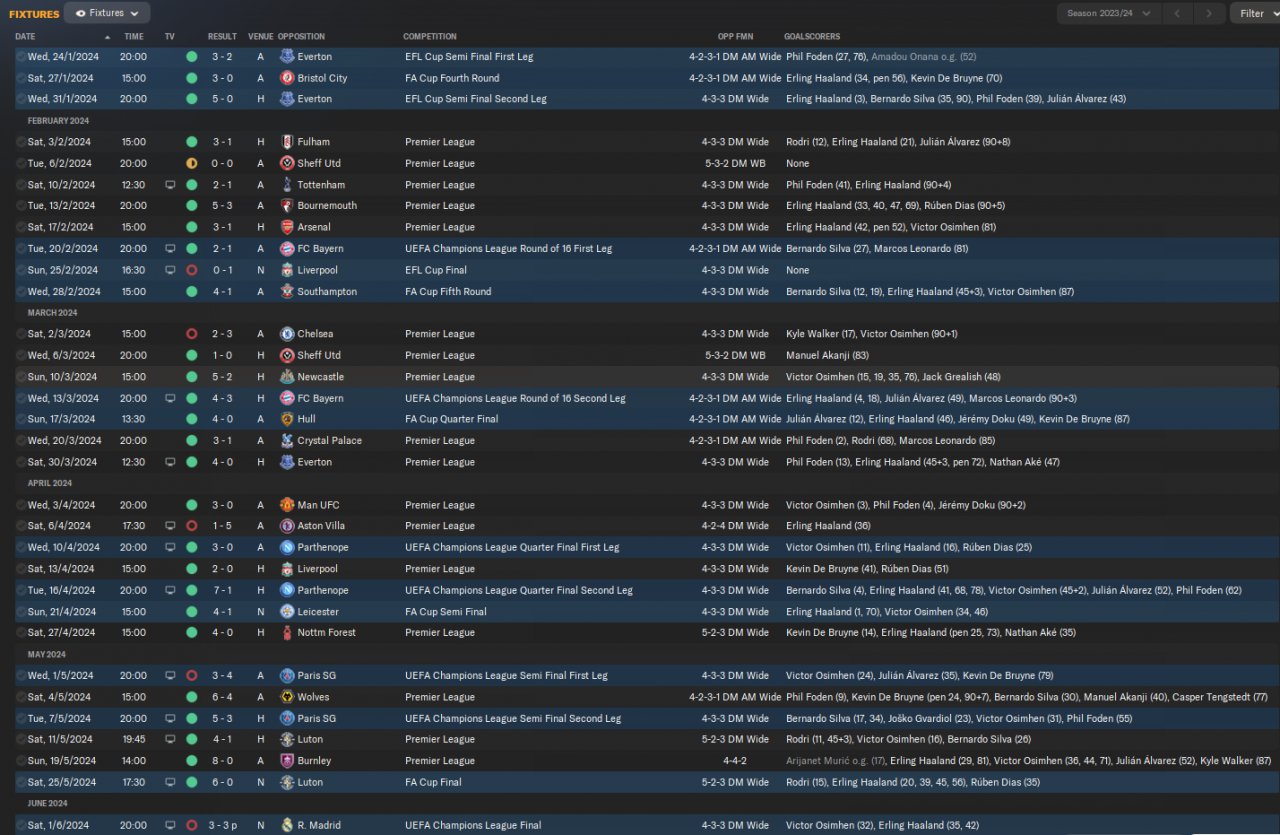Click the Aston Villa club badge
Image resolution: width=1280 pixels, height=835 pixels.
pyautogui.click(x=287, y=526)
